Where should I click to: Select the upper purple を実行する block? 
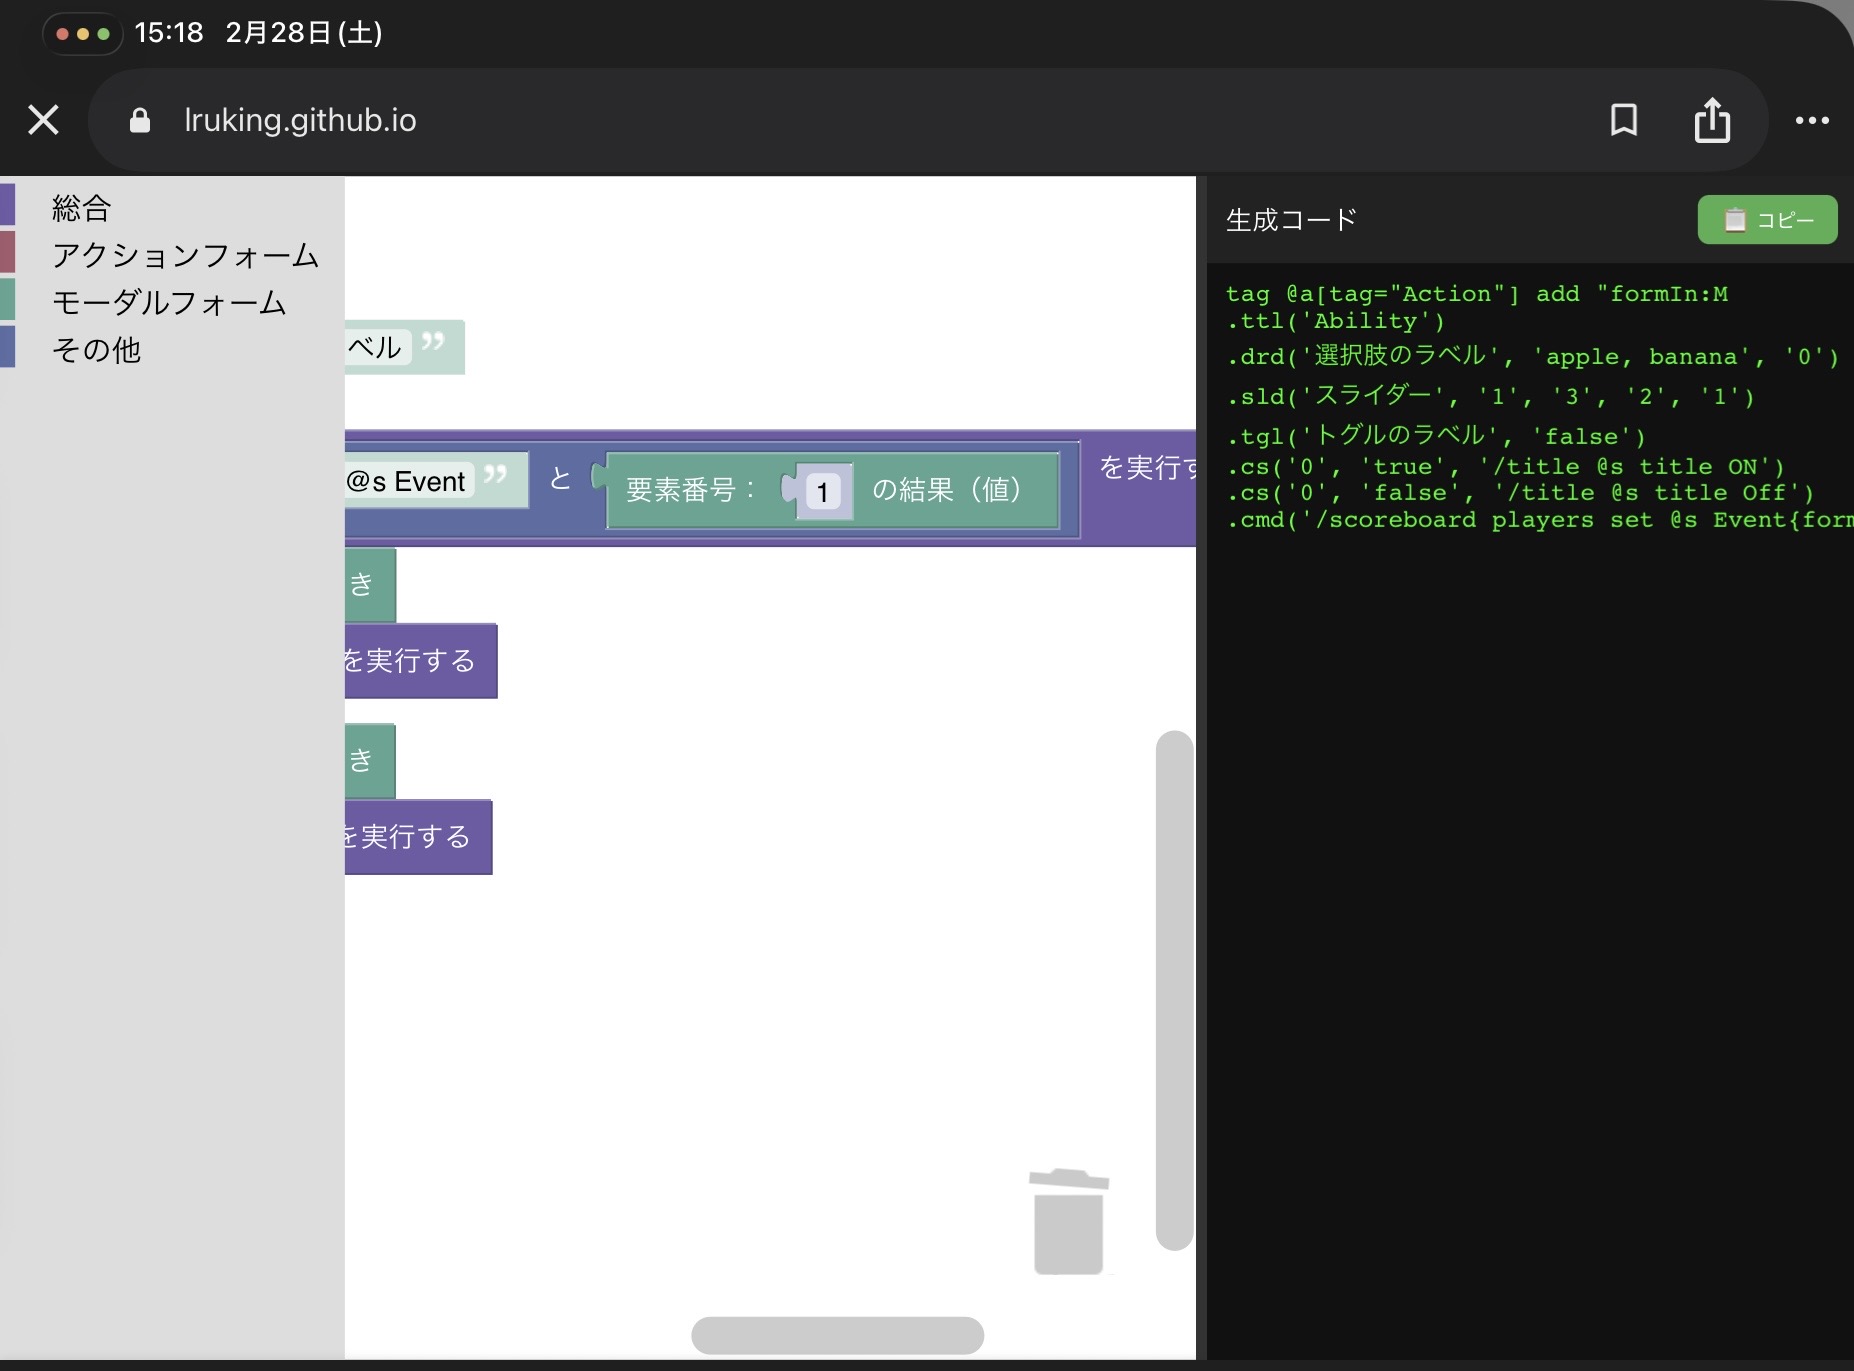coord(420,661)
